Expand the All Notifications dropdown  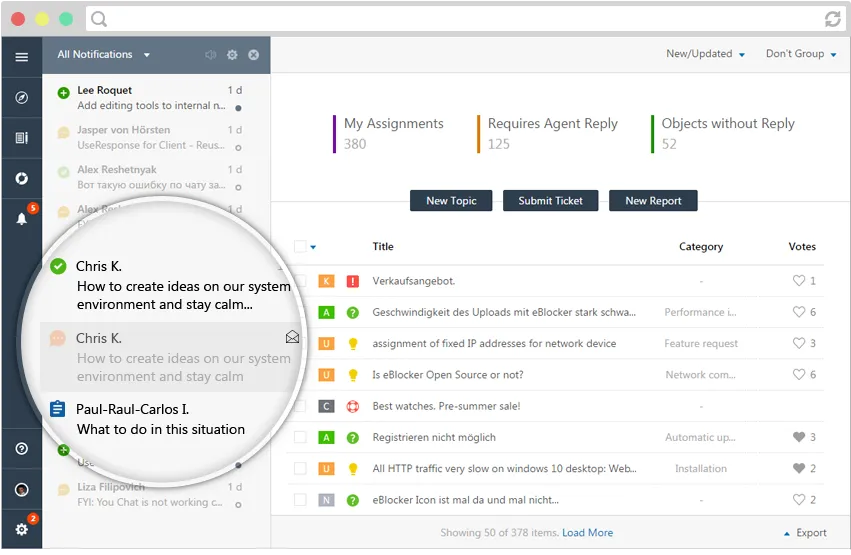(x=104, y=55)
